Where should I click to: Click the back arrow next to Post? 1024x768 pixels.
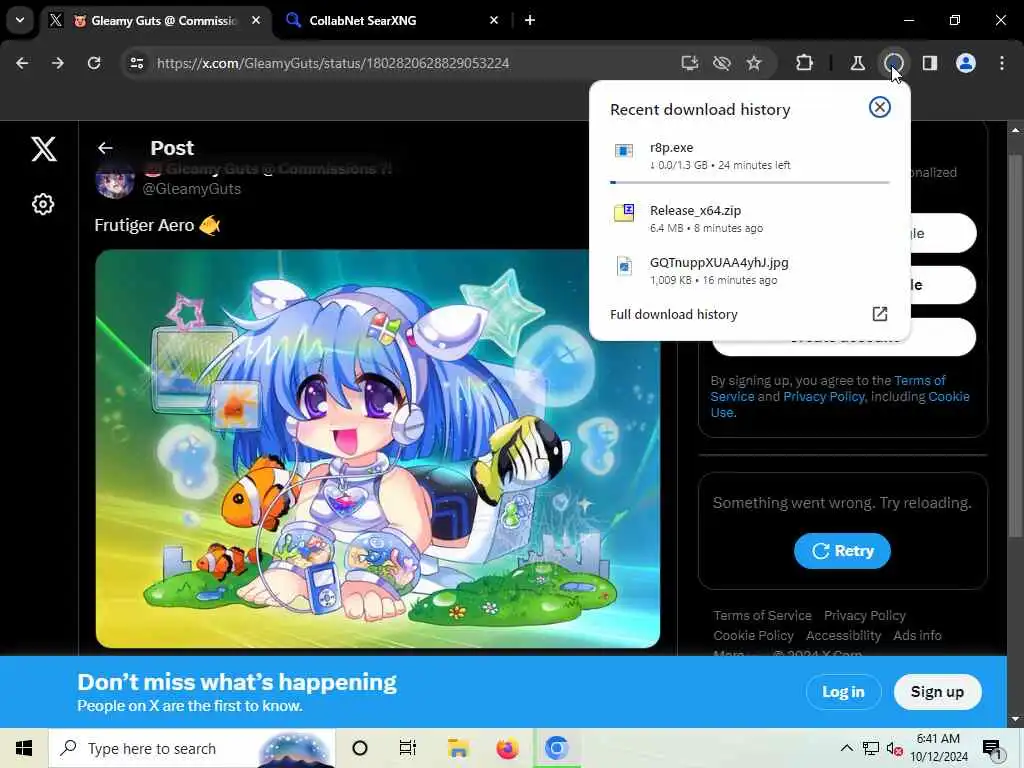pos(105,148)
